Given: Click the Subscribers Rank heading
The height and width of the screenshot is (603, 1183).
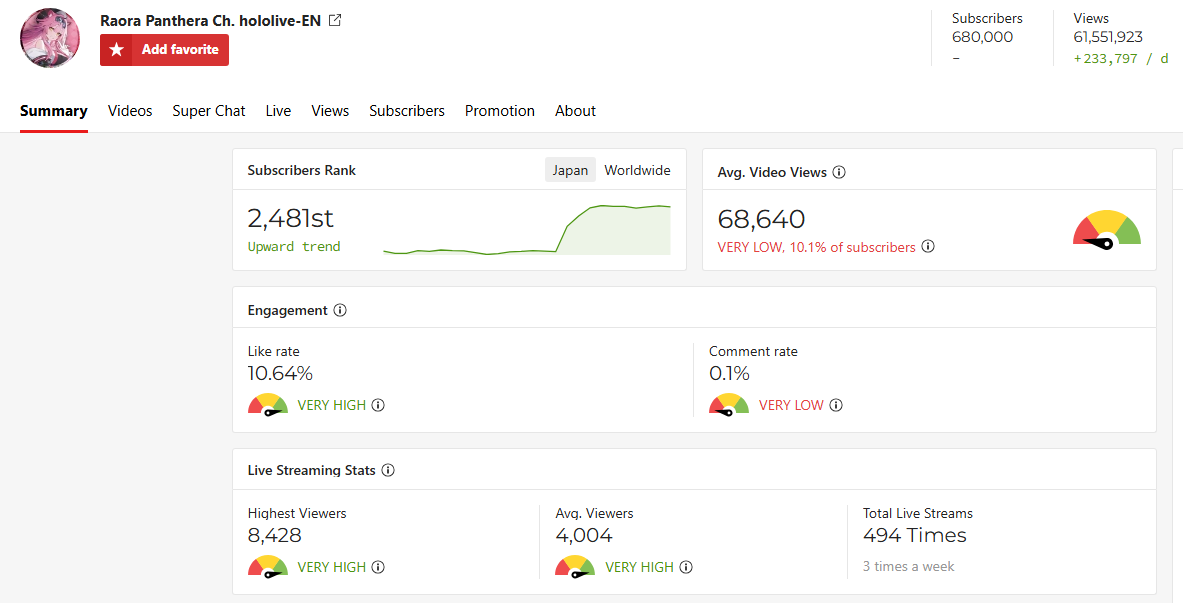Looking at the screenshot, I should coord(302,171).
